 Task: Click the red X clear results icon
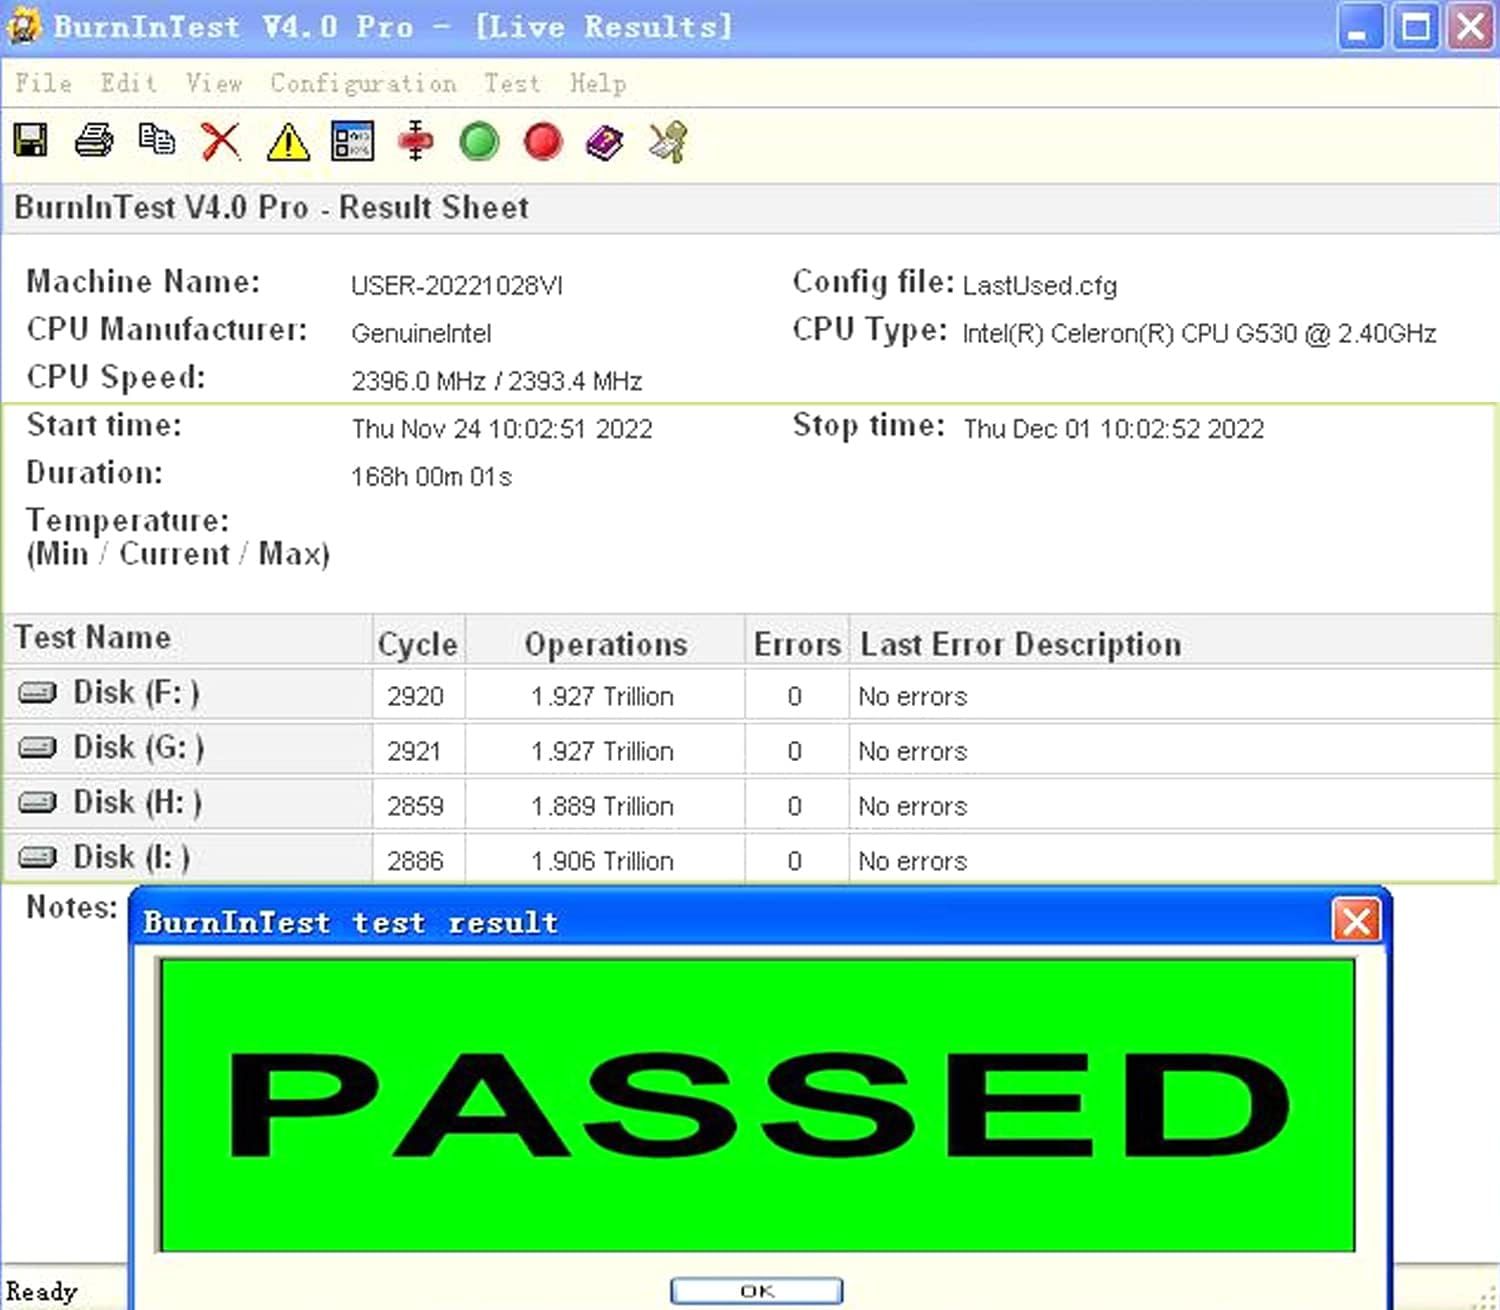tap(221, 141)
